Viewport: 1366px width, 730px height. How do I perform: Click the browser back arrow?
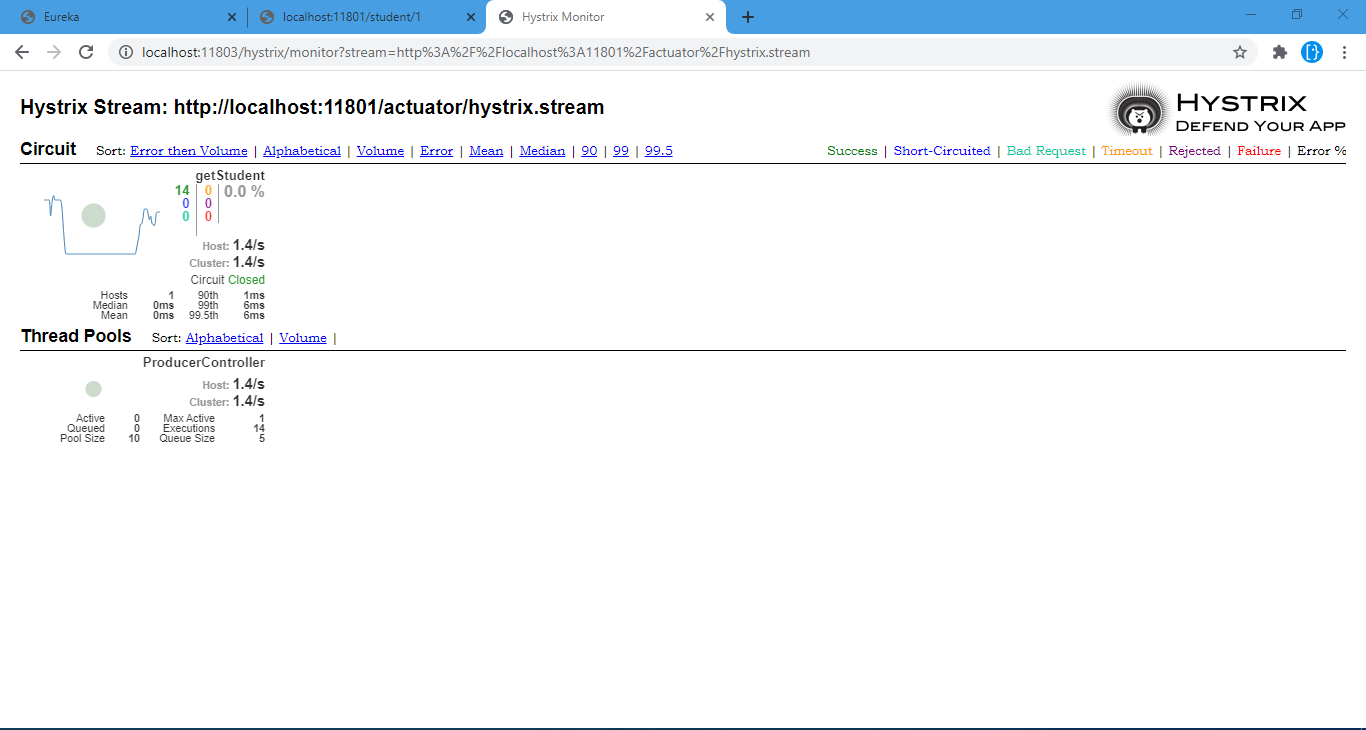22,52
